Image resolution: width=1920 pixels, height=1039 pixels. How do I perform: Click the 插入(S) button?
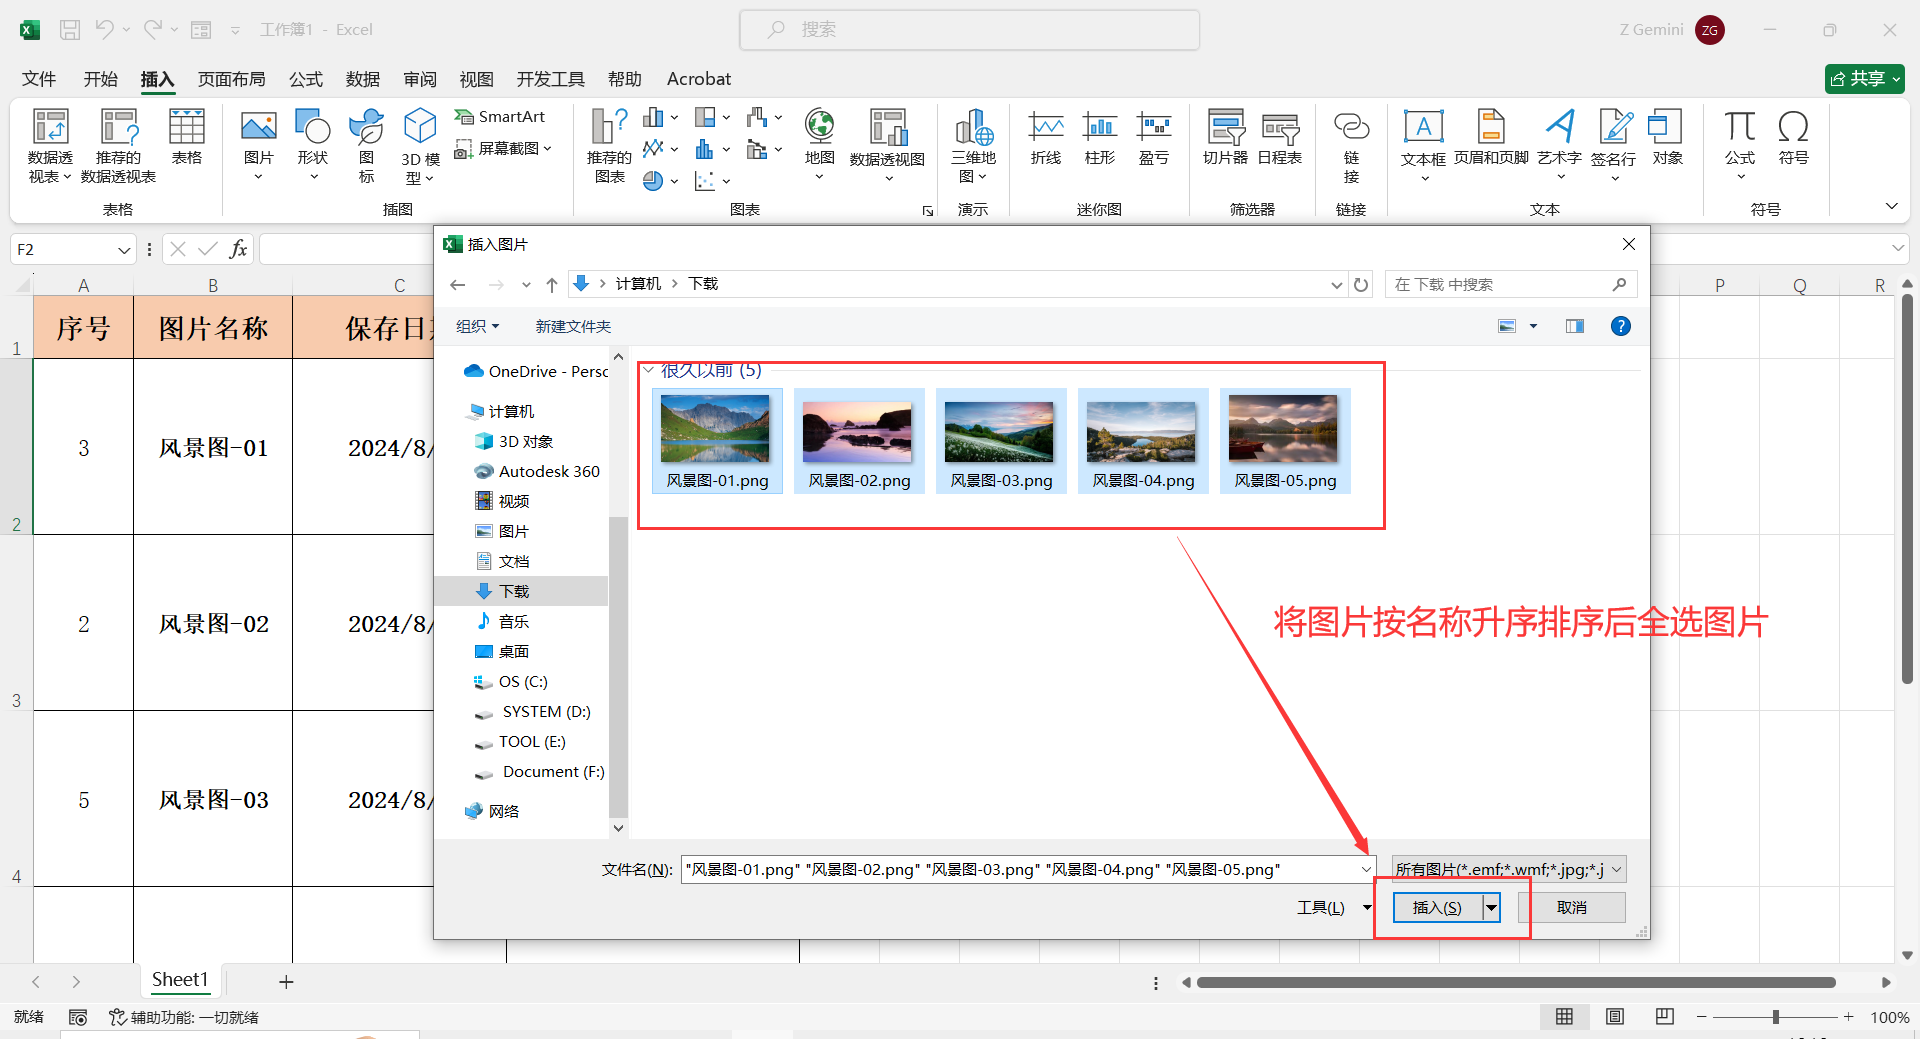click(1437, 907)
